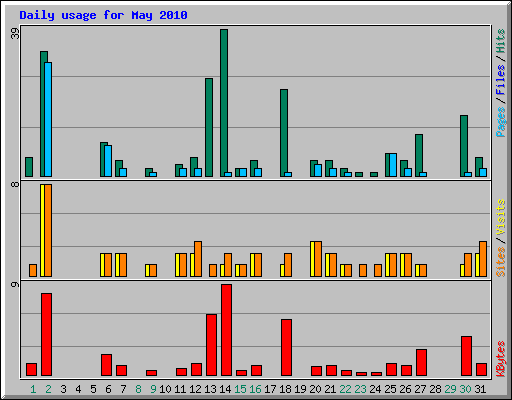512x400 pixels.
Task: Select the red KBytes bar for day 14
Action: (226, 330)
